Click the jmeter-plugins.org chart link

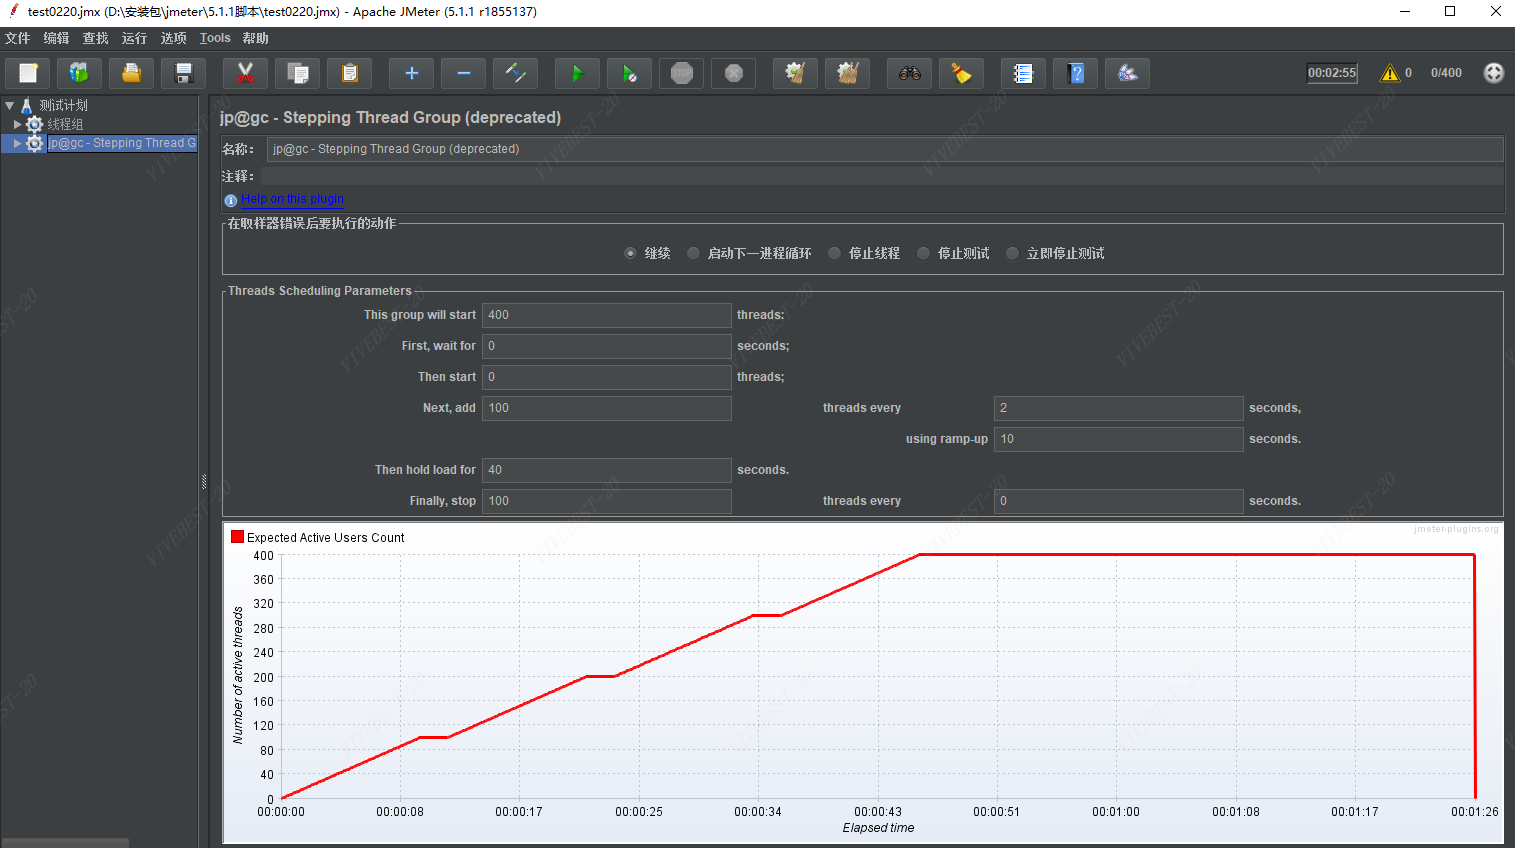[1456, 529]
